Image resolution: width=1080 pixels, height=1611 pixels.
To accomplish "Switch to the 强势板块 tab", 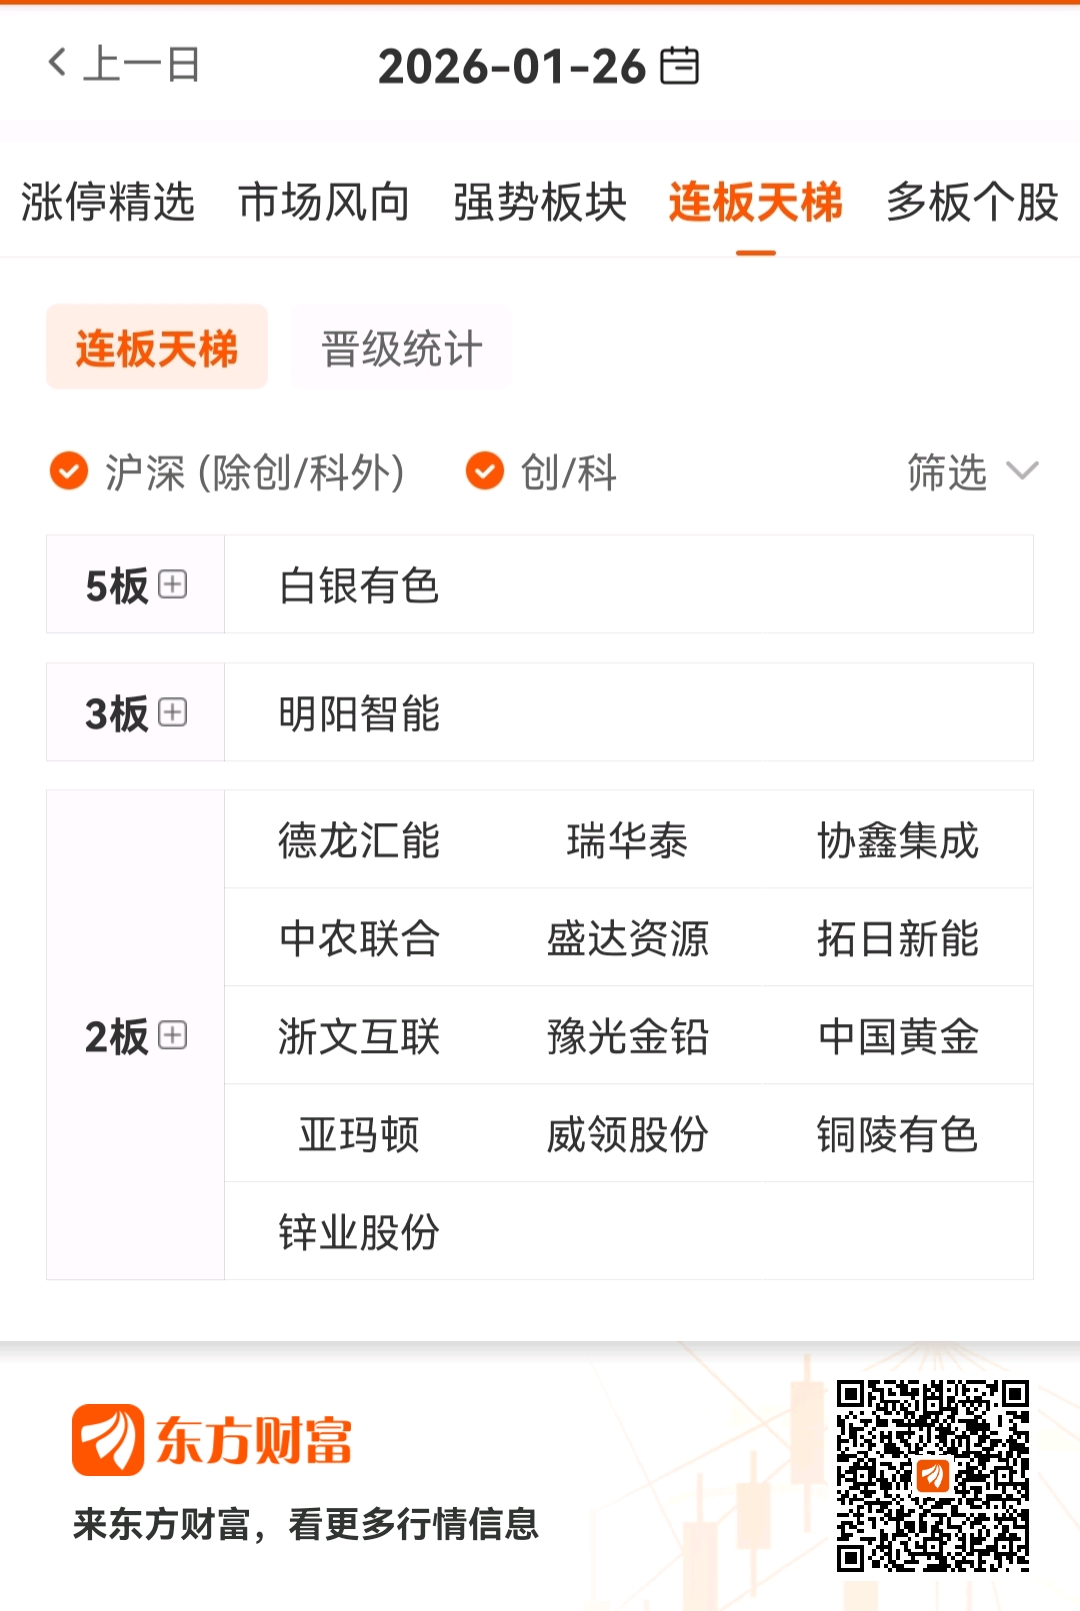I will click(x=540, y=202).
